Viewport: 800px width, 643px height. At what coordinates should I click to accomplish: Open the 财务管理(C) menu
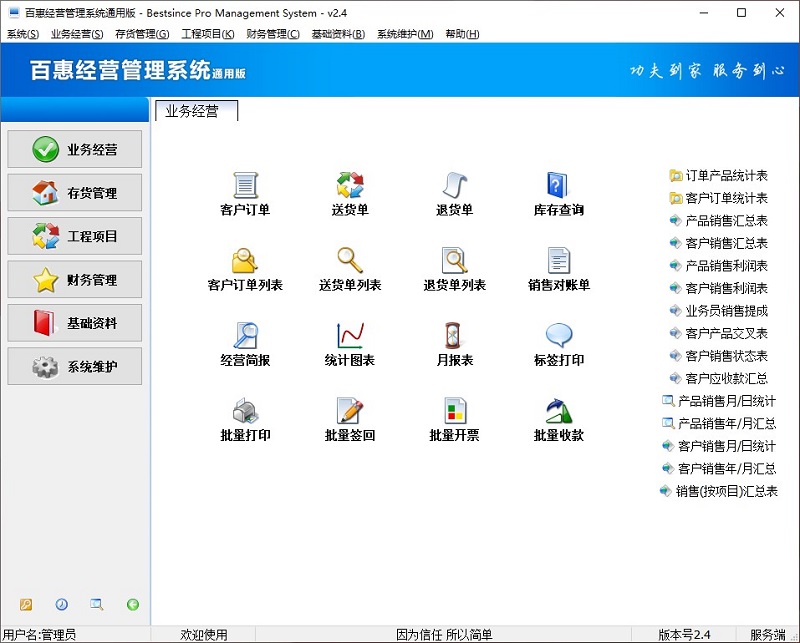click(273, 34)
